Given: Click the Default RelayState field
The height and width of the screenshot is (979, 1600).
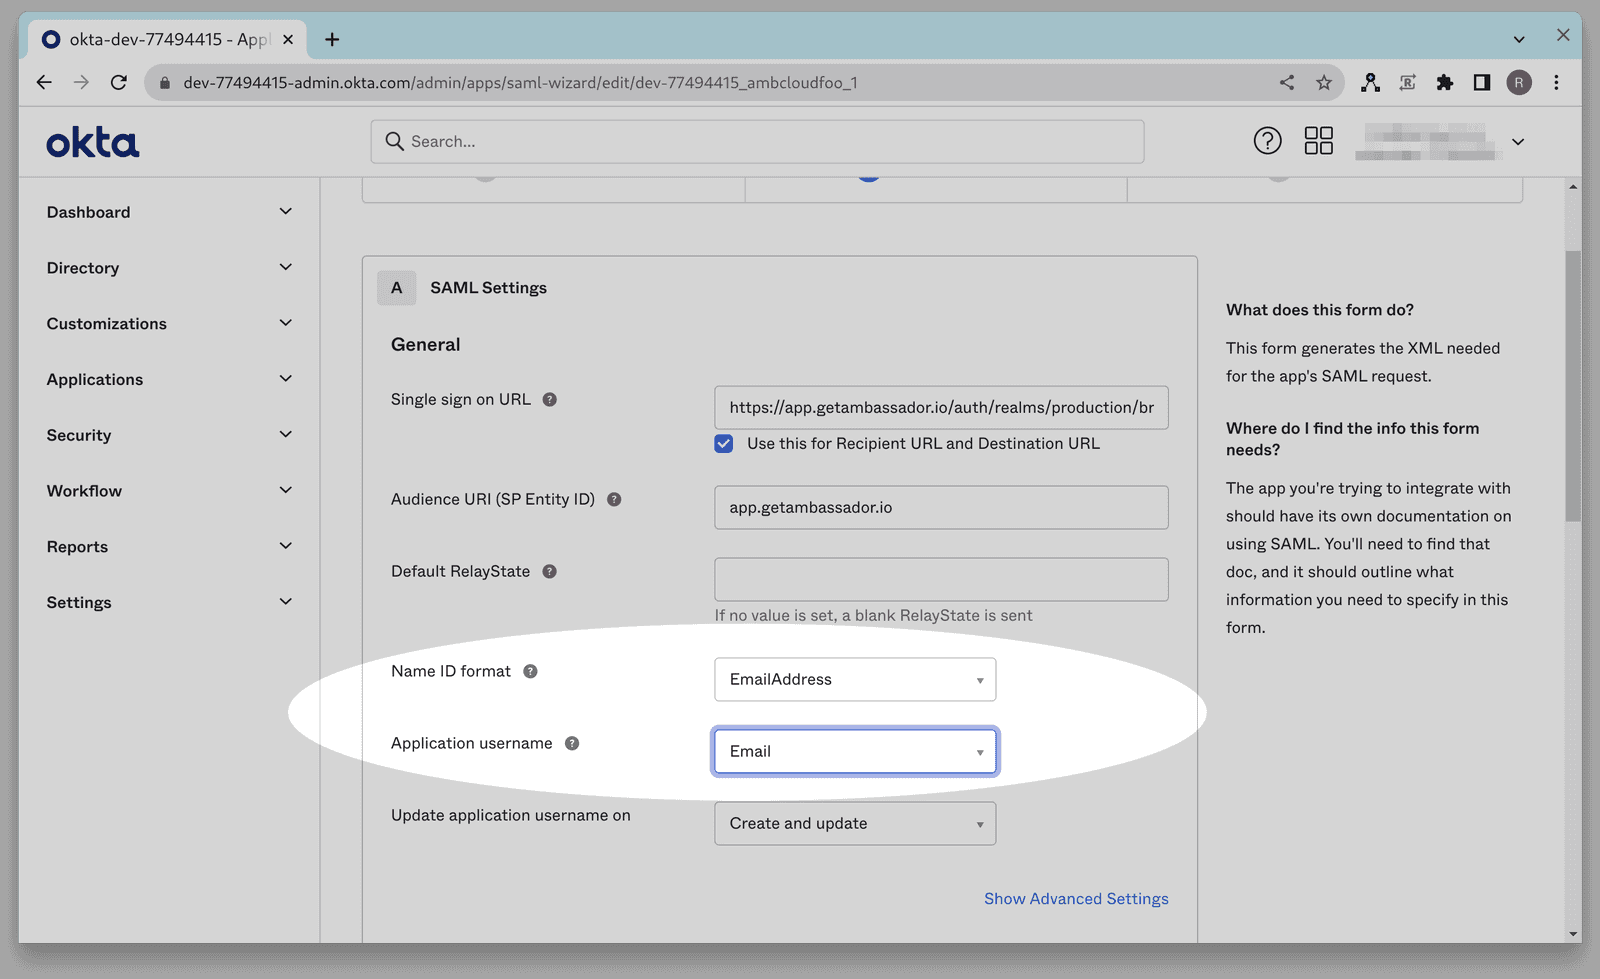Looking at the screenshot, I should tap(941, 579).
